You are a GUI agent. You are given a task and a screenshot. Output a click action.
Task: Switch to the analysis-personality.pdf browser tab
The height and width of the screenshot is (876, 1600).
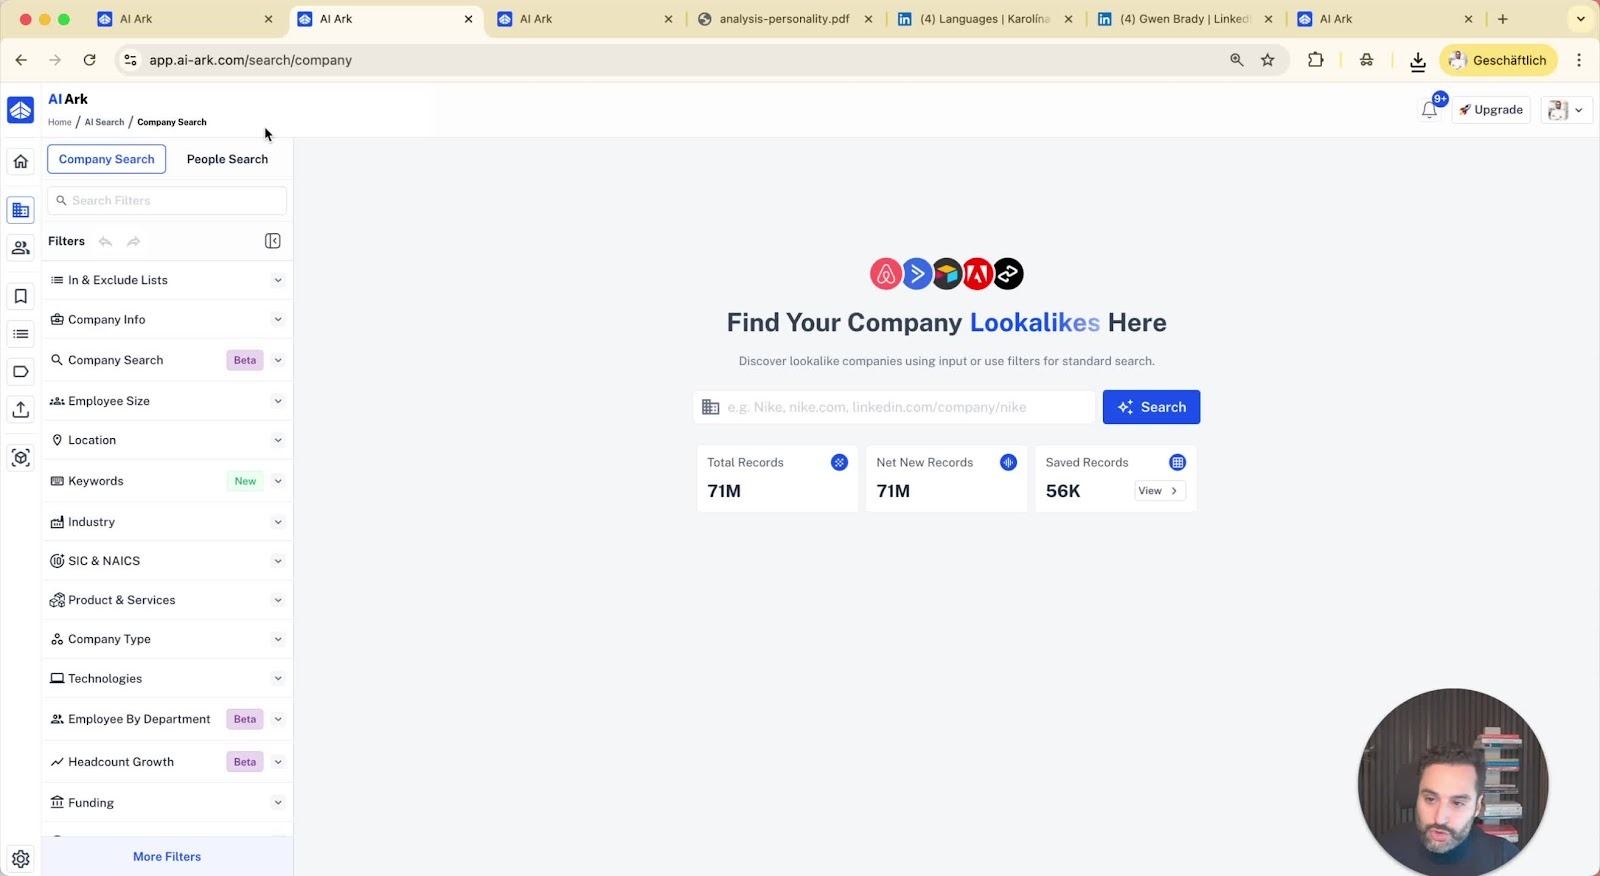[784, 19]
